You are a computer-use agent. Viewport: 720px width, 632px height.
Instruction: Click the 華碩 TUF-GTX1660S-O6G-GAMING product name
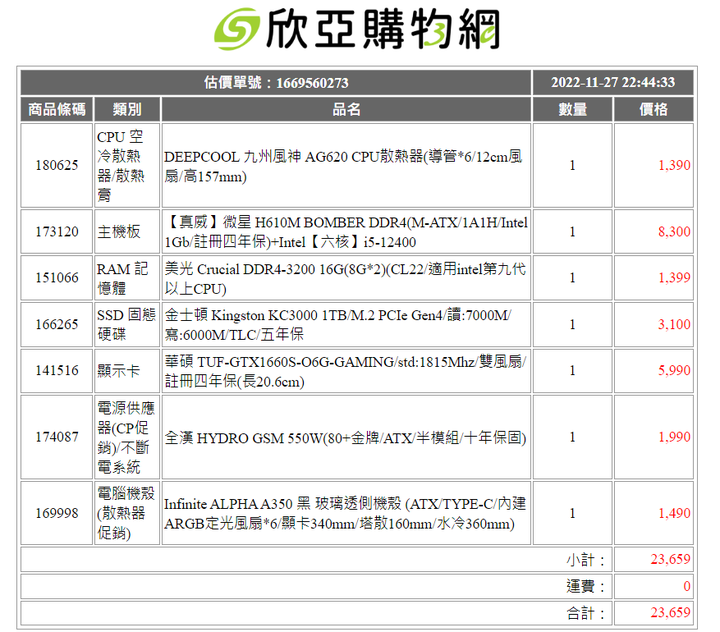(x=346, y=371)
